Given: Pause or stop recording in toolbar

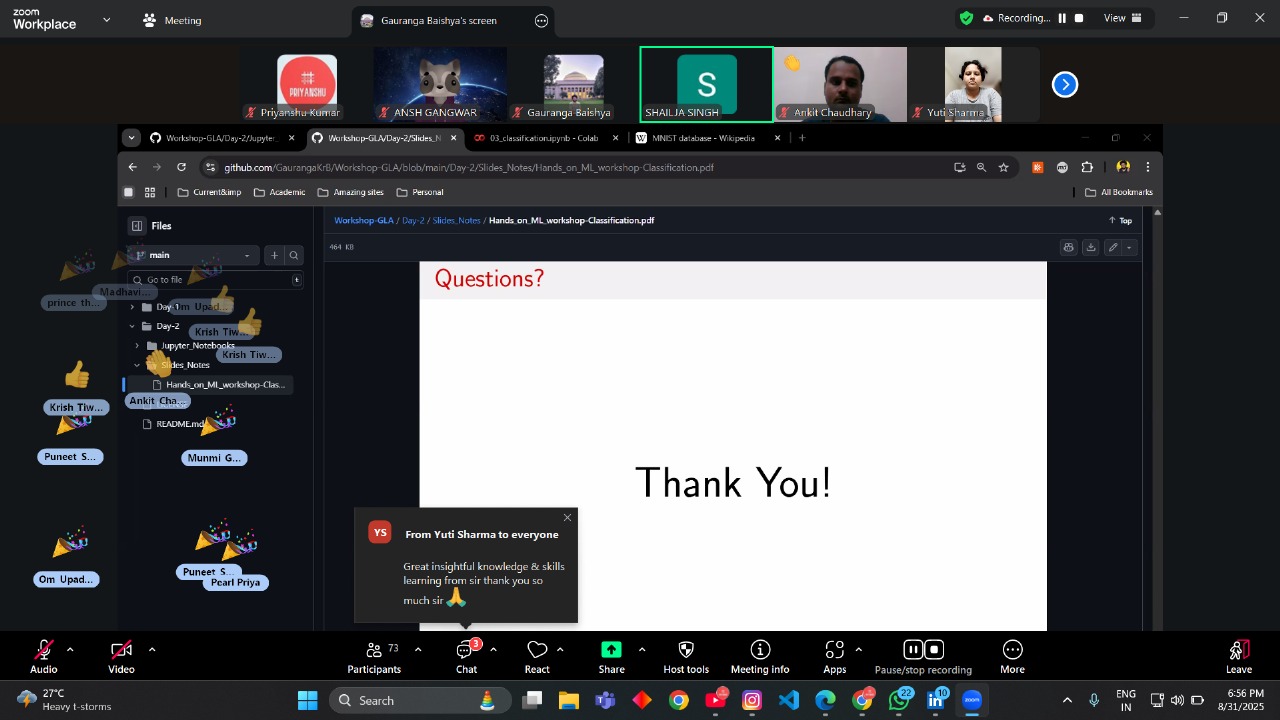Looking at the screenshot, I should 923,657.
